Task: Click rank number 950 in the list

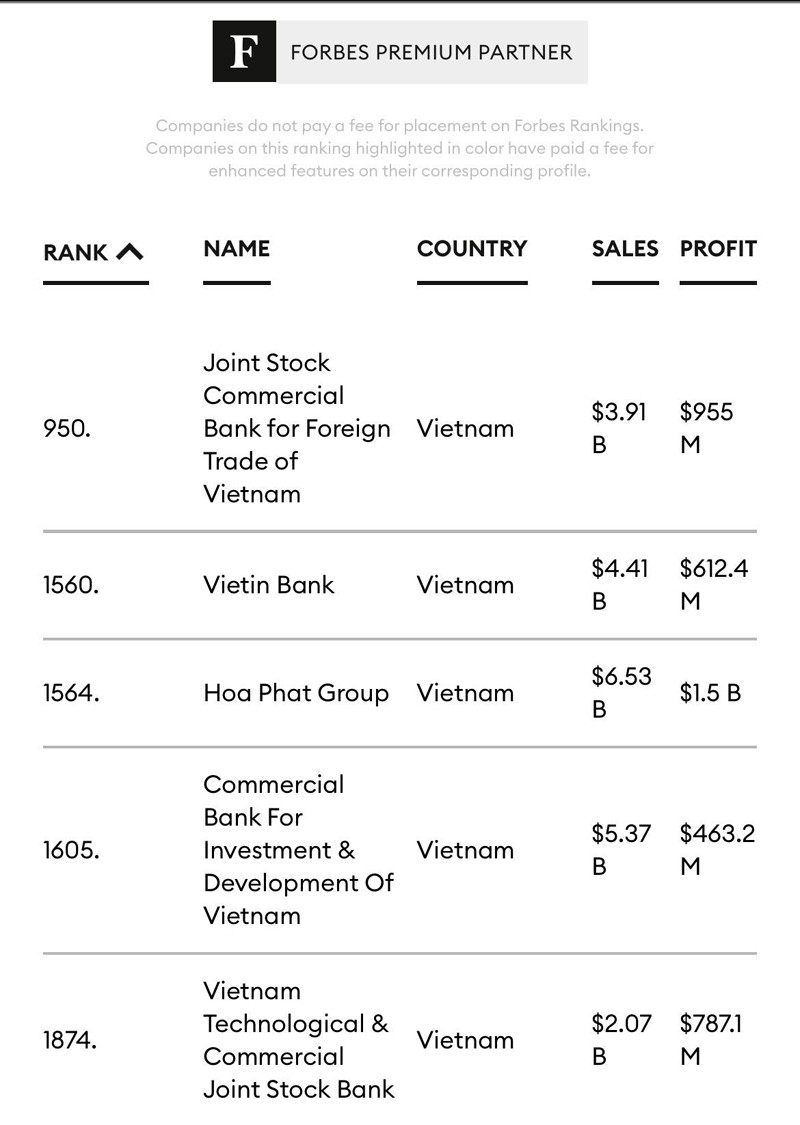Action: pos(67,428)
